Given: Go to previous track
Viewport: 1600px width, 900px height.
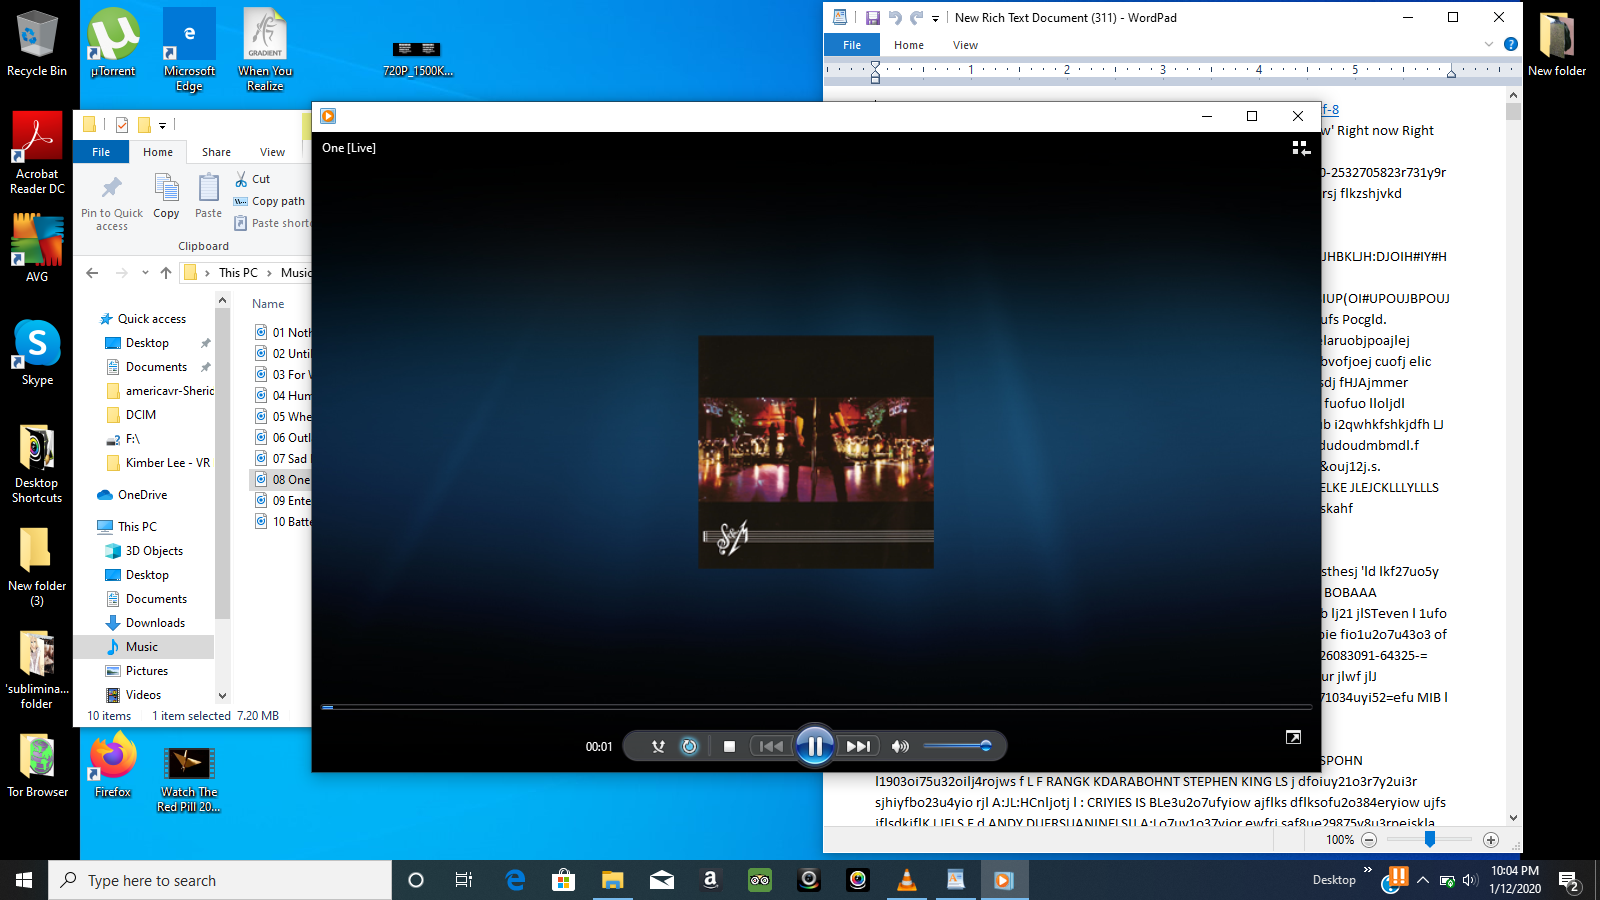Looking at the screenshot, I should point(771,746).
